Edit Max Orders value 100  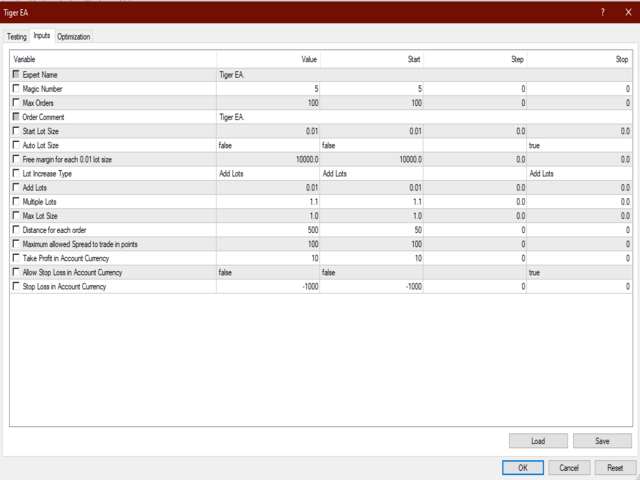coord(268,103)
